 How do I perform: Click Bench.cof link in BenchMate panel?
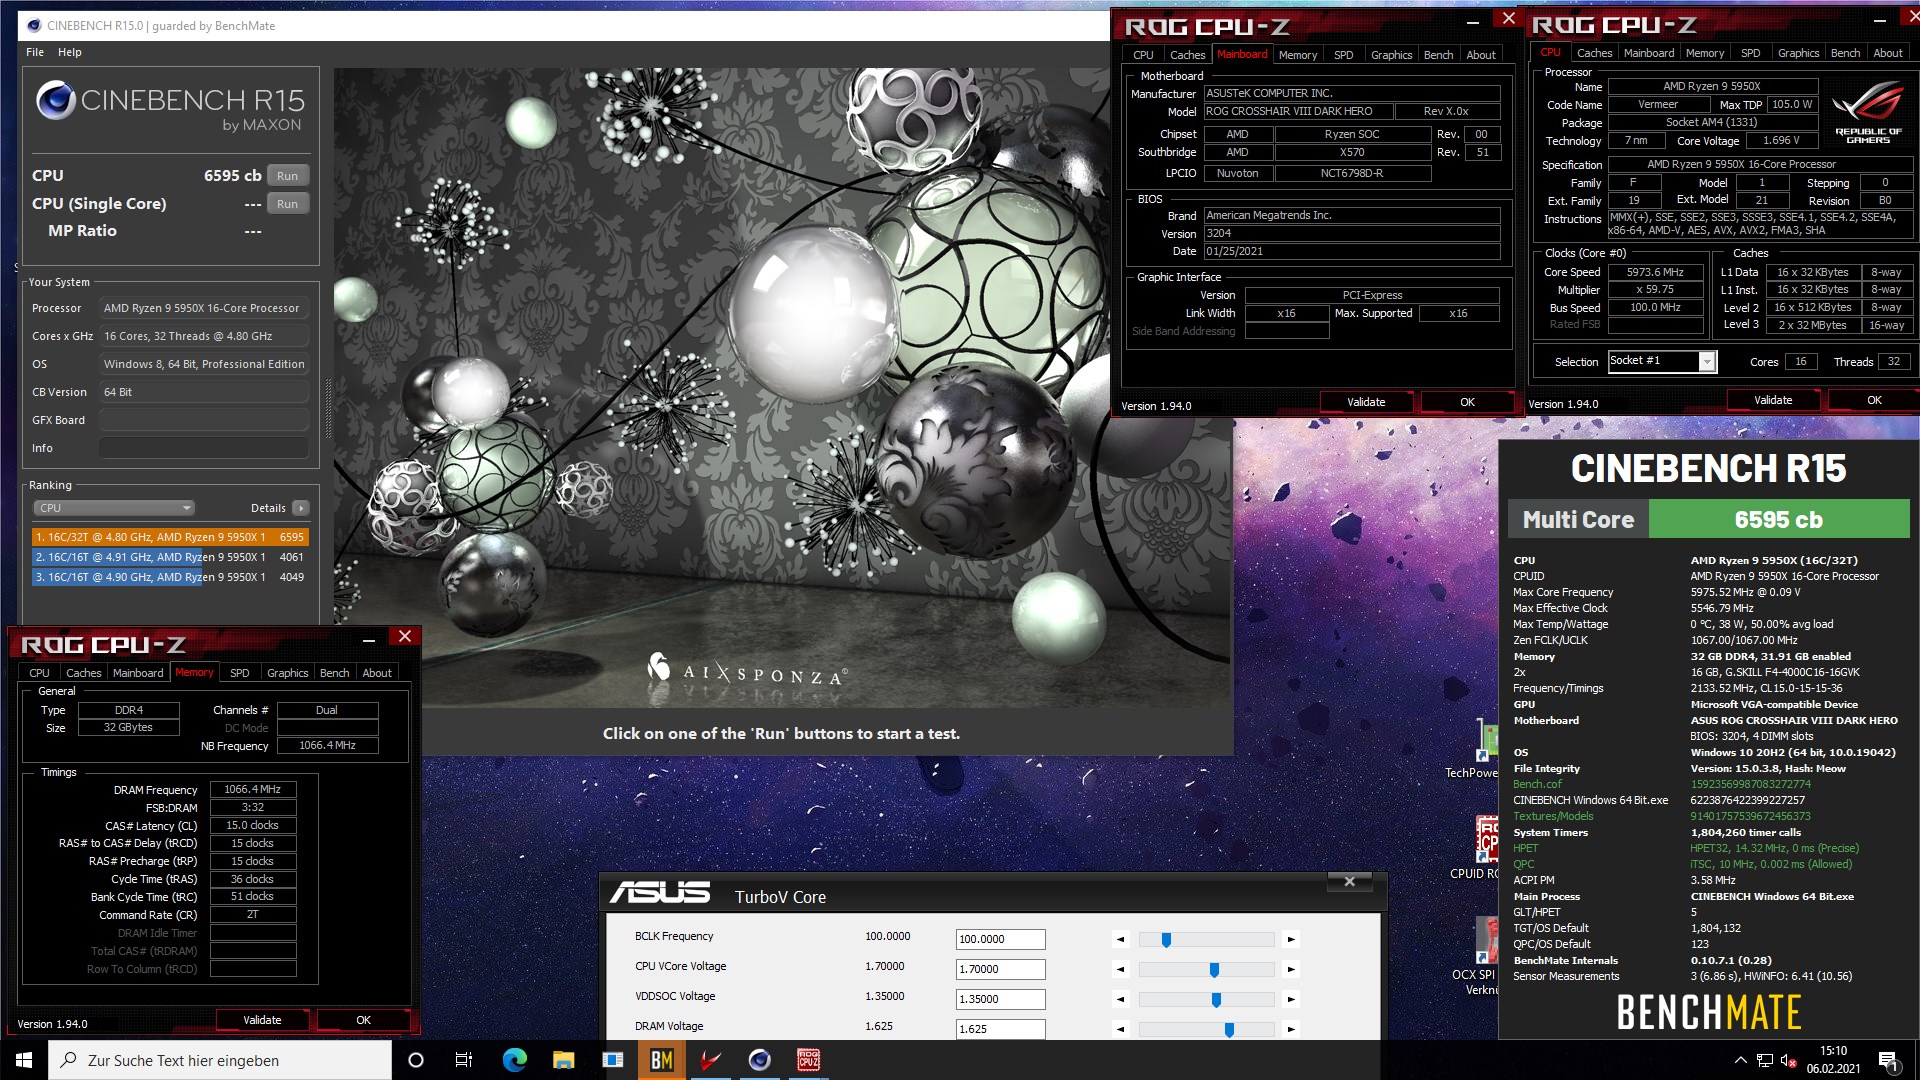click(x=1537, y=784)
